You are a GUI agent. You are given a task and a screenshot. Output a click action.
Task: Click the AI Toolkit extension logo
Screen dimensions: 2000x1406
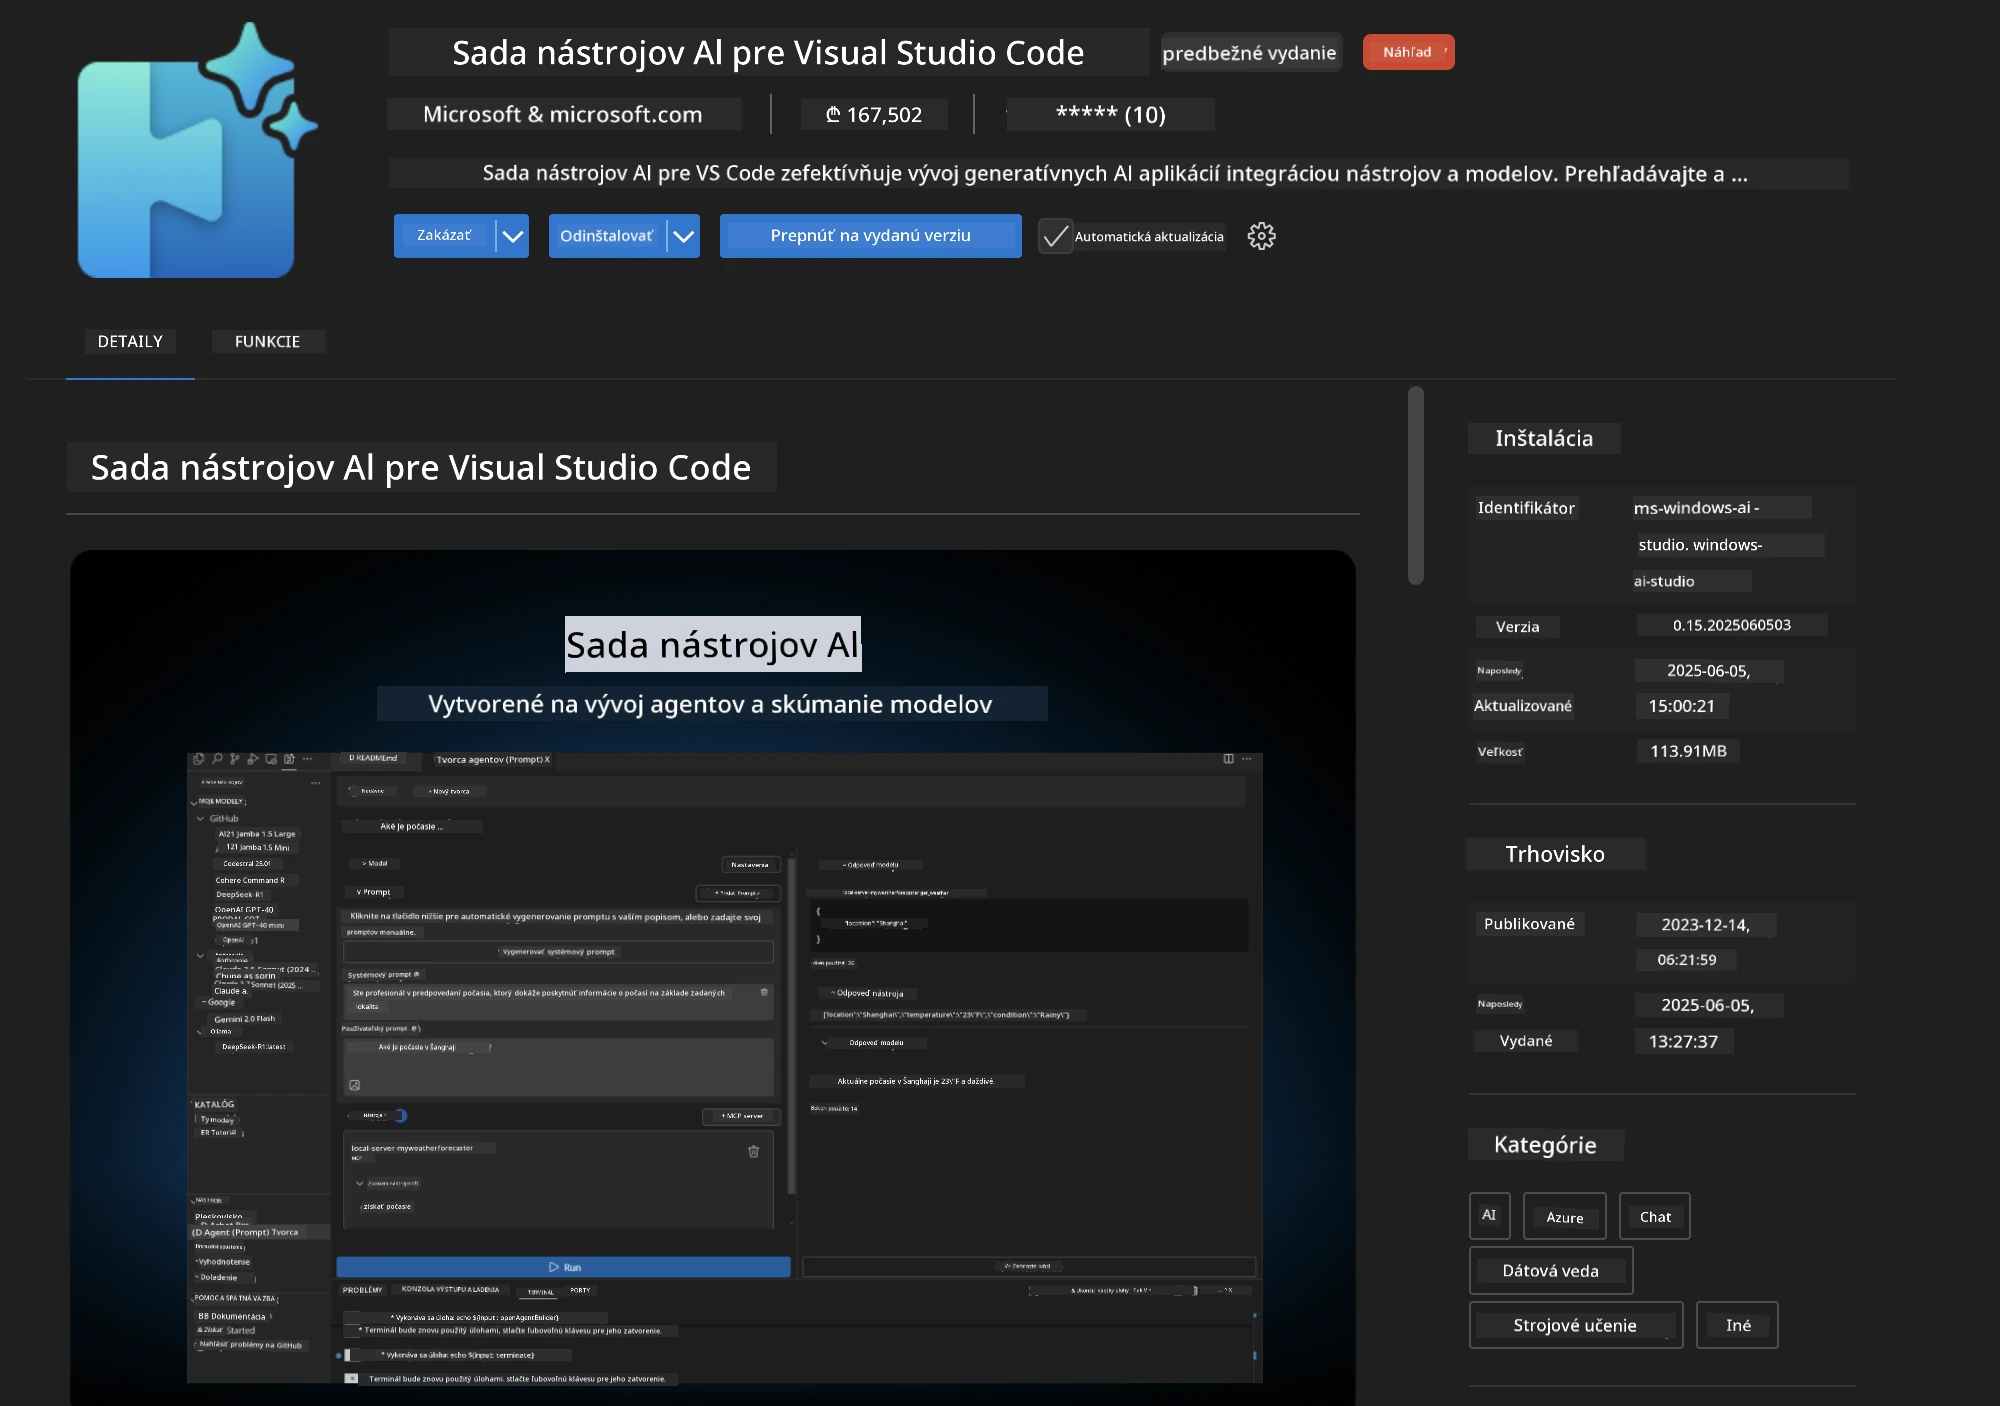coord(196,150)
